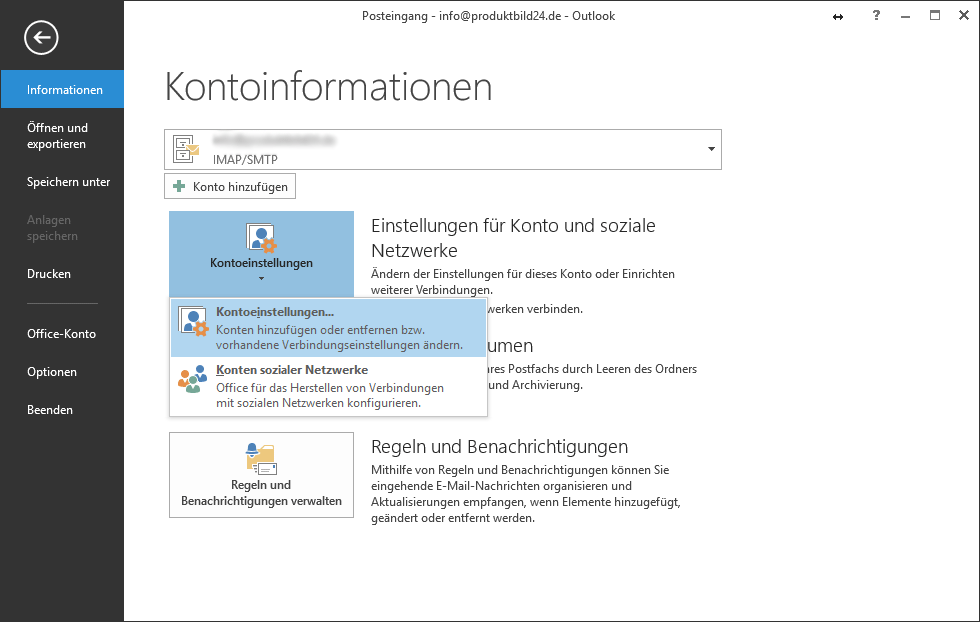Open Optionen from the left sidebar
980x622 pixels.
(x=52, y=372)
